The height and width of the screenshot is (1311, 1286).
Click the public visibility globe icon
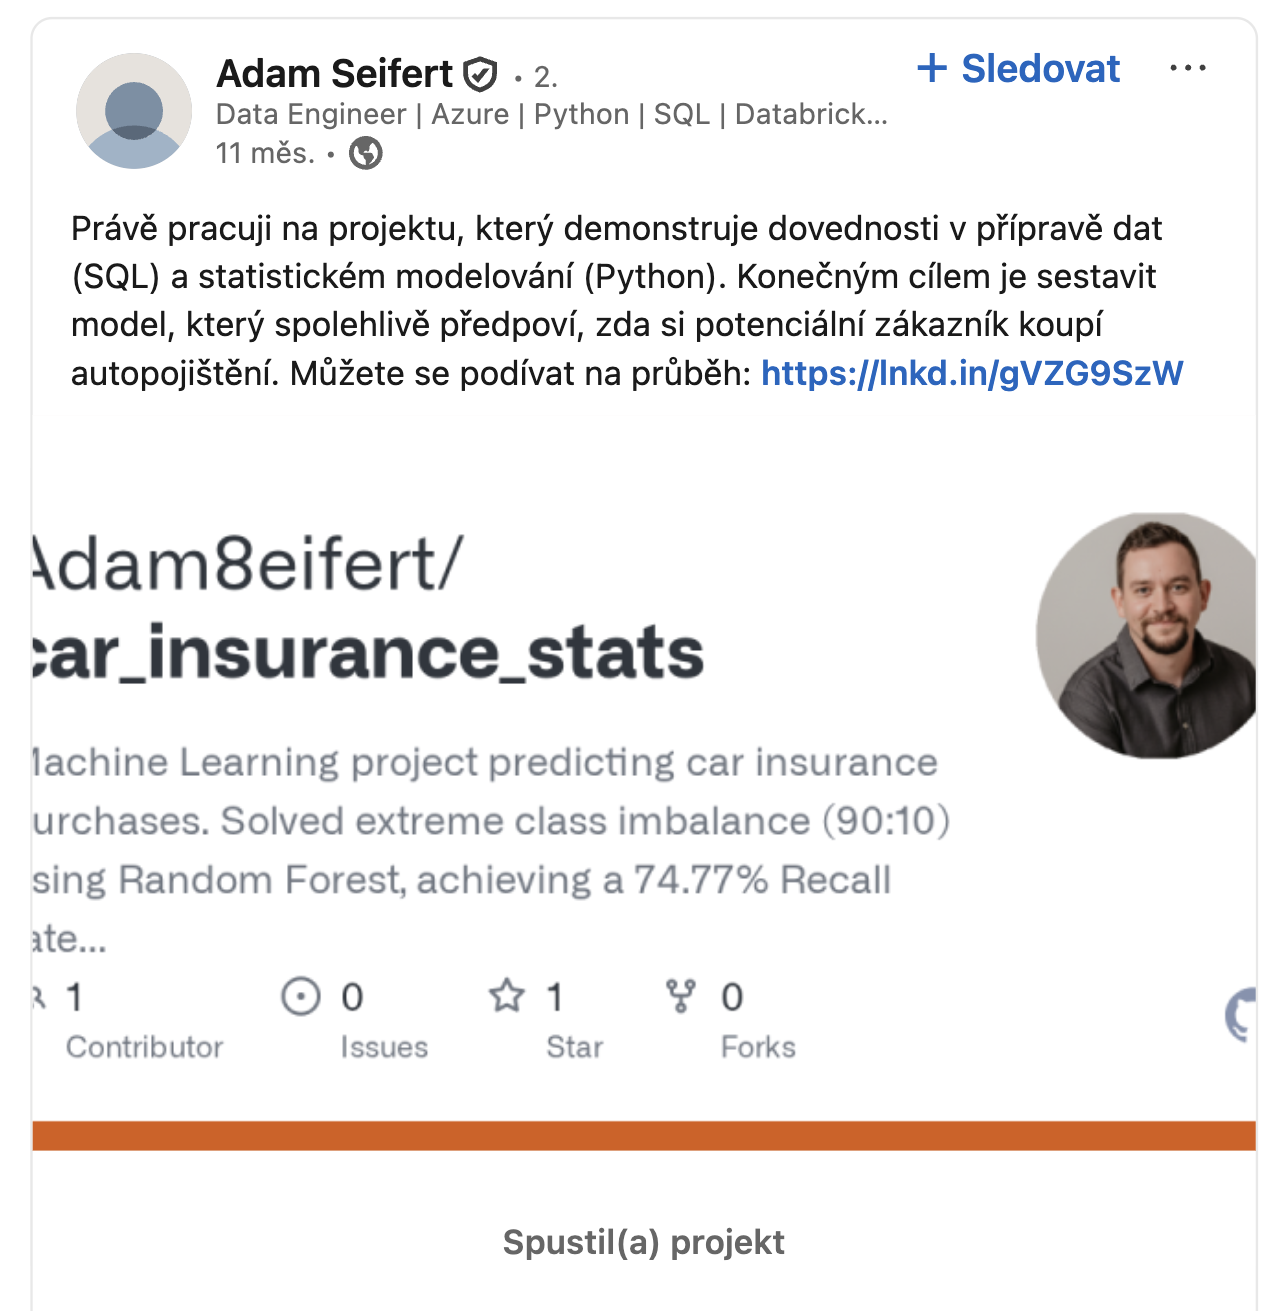pos(366,153)
